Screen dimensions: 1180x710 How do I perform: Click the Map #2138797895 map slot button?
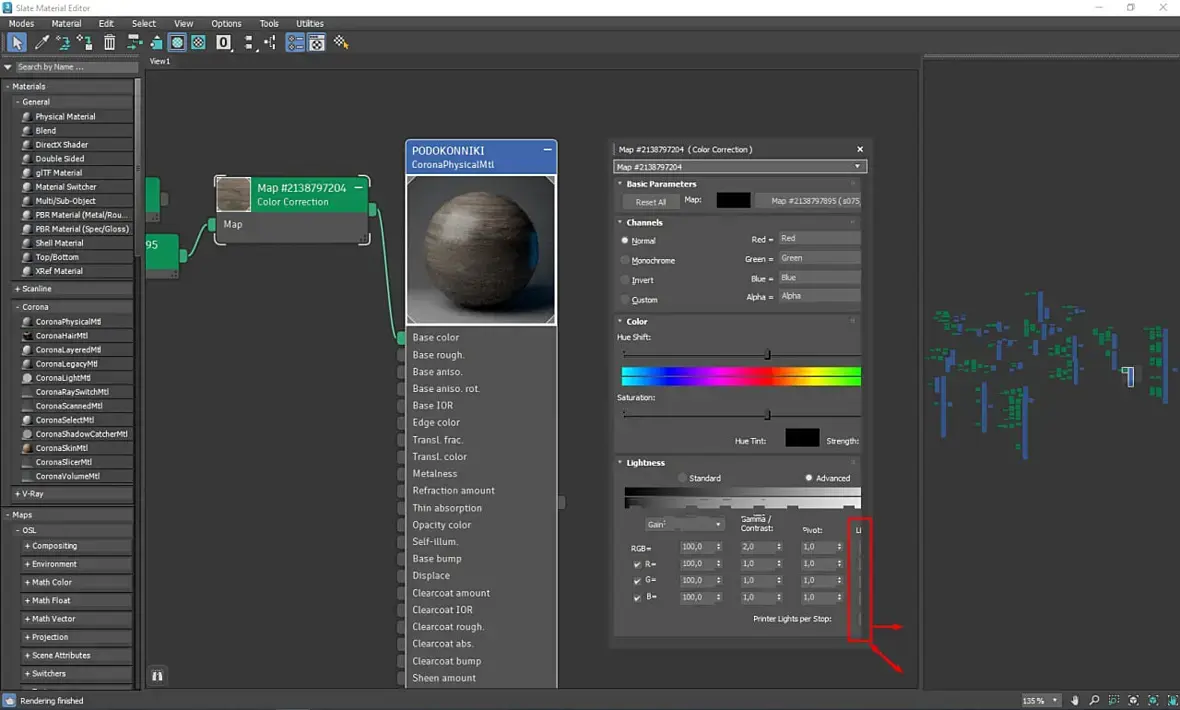coord(808,201)
